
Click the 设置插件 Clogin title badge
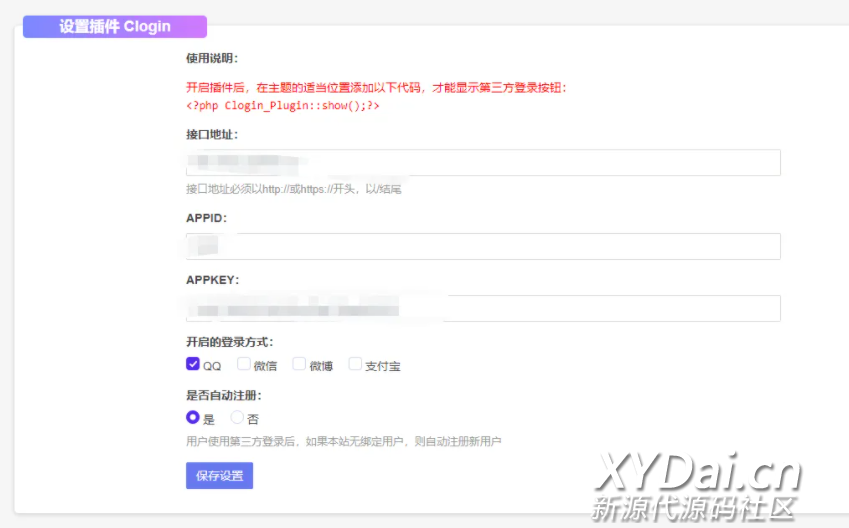pos(115,27)
